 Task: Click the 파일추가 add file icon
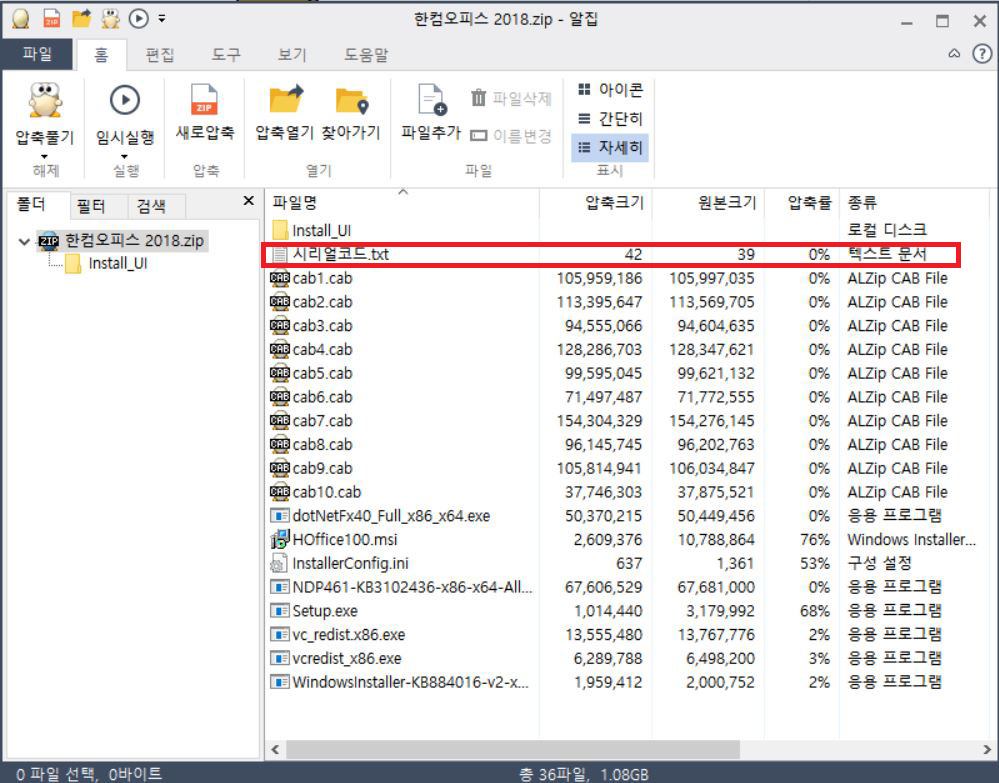pos(431,100)
